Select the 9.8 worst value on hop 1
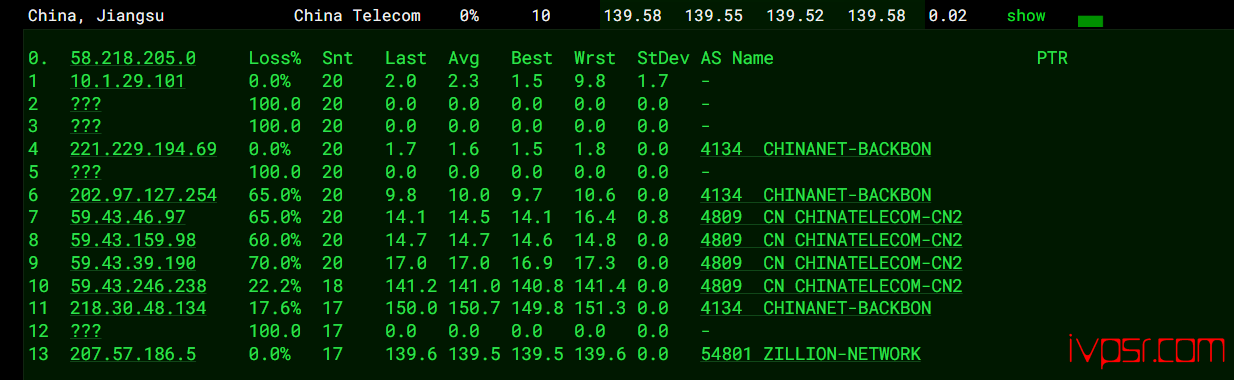This screenshot has height=380, width=1234. [590, 81]
